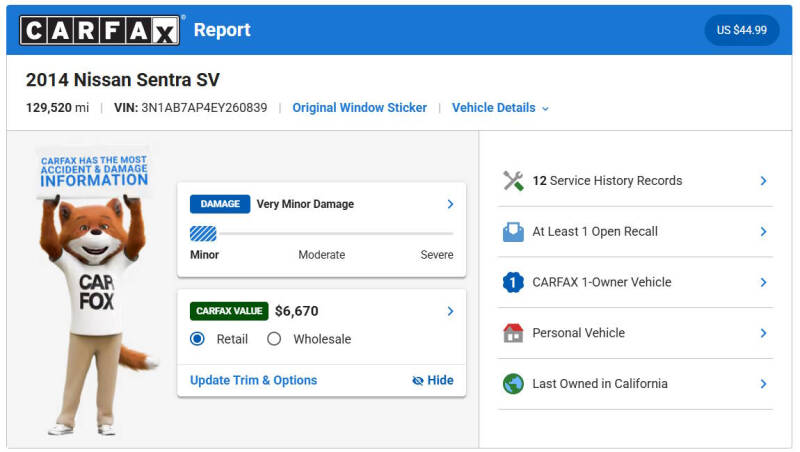The height and width of the screenshot is (452, 800).
Task: Click the damage severity scale bar
Action: tap(321, 234)
